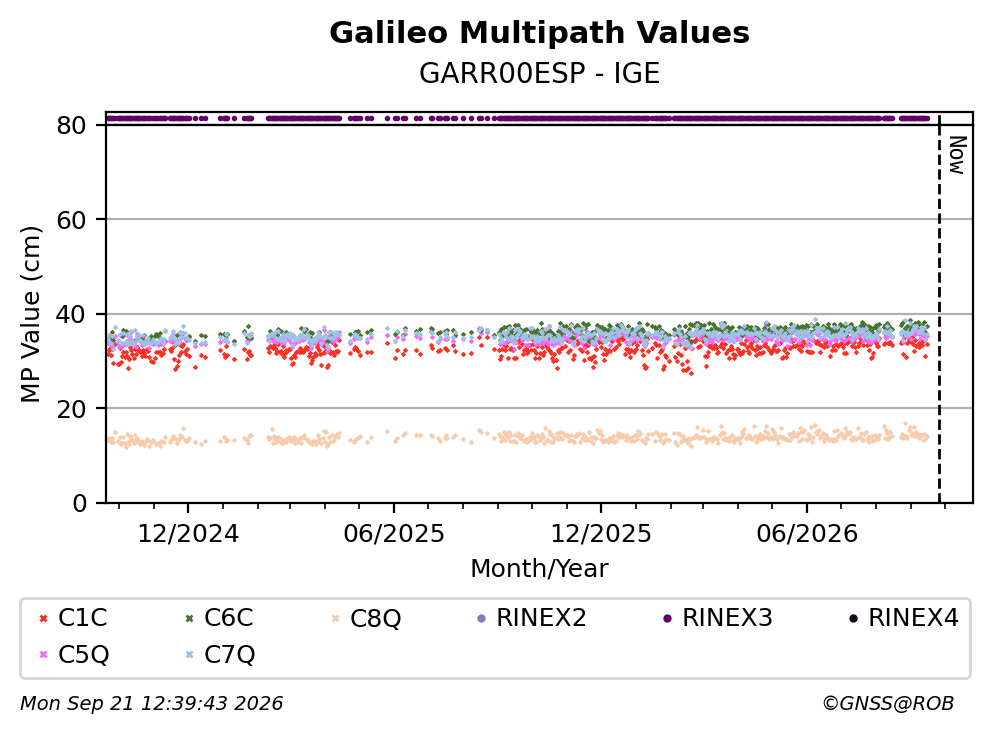Click the C5Q magenta legend marker

[43, 655]
